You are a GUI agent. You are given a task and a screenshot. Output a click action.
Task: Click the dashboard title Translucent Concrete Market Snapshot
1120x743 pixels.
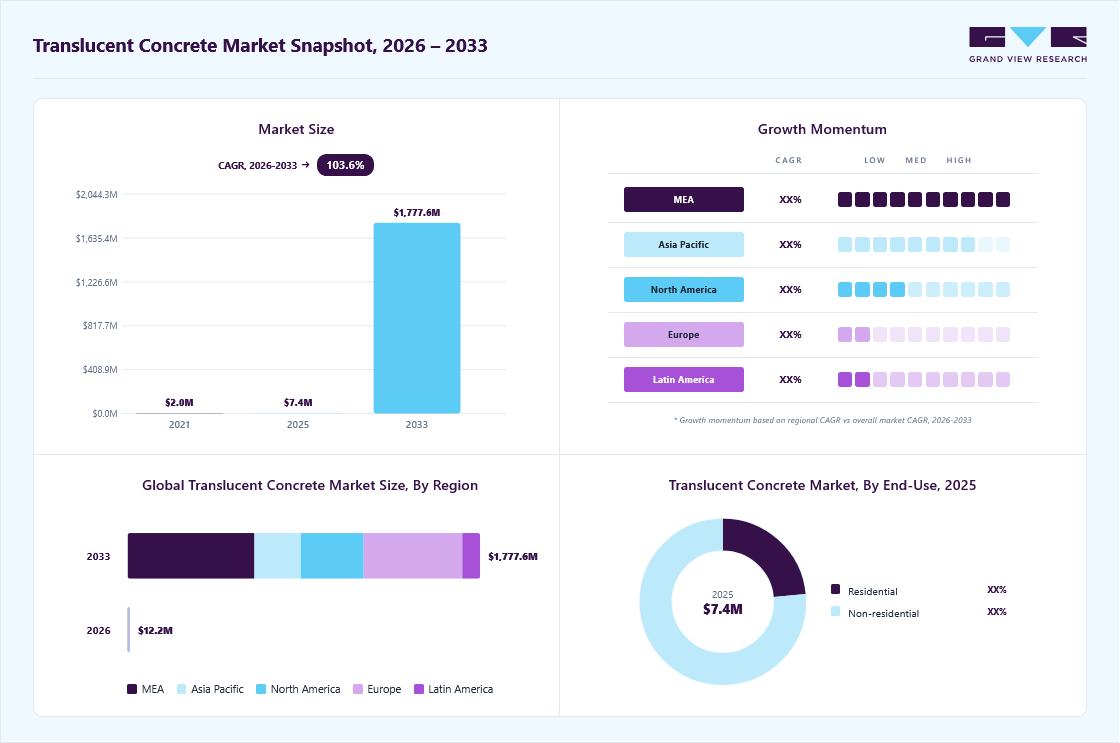click(260, 46)
